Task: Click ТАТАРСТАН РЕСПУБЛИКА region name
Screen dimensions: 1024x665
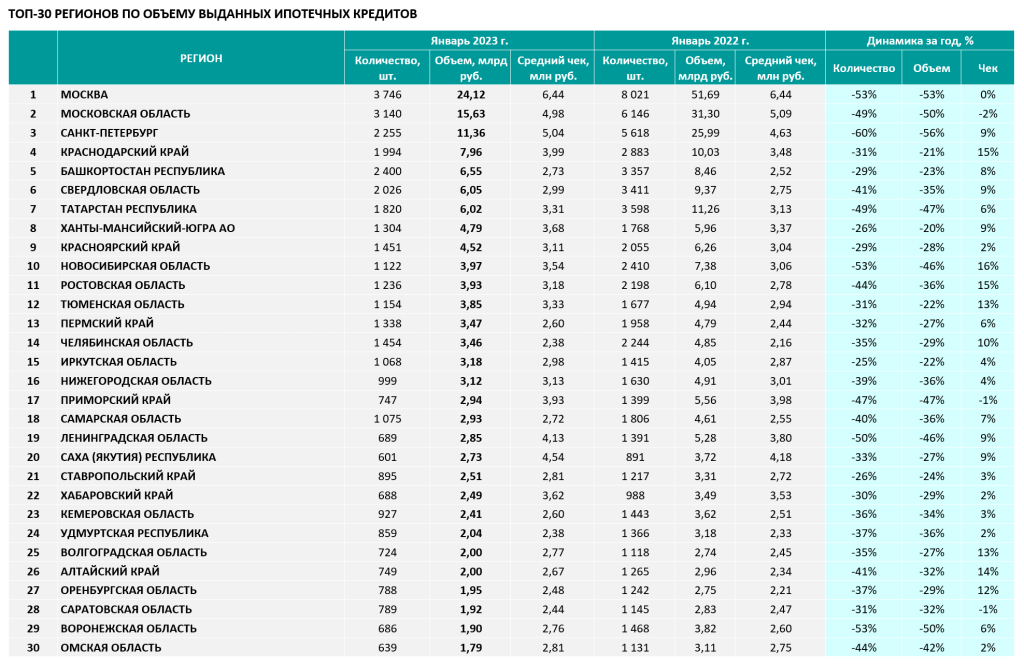Action: [128, 209]
